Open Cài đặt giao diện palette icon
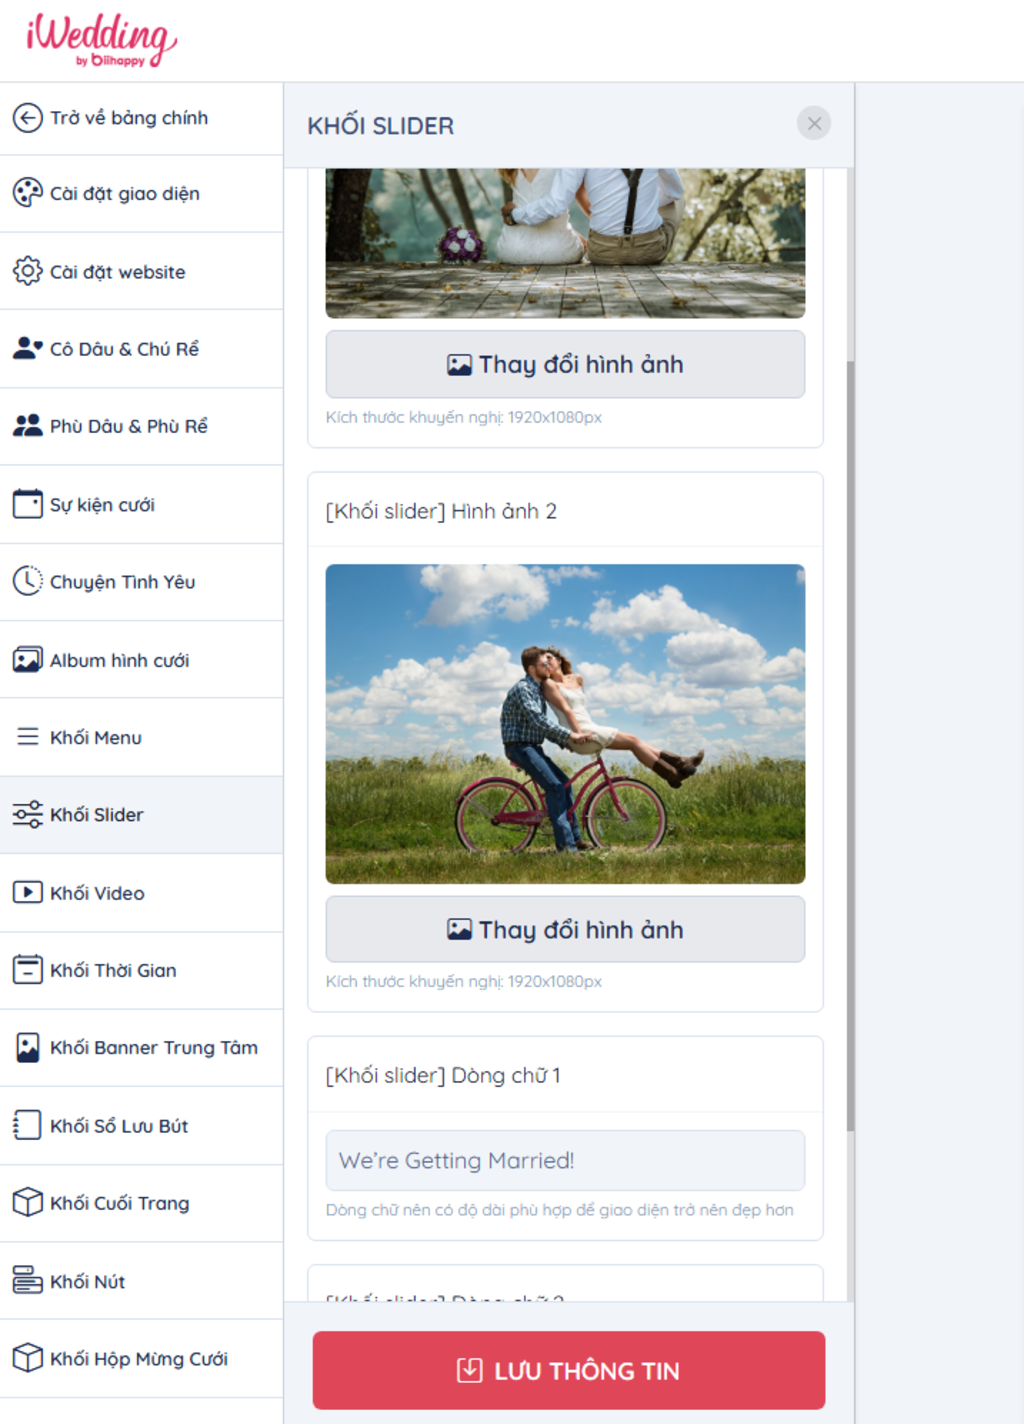Viewport: 1024px width, 1424px height. coord(27,193)
